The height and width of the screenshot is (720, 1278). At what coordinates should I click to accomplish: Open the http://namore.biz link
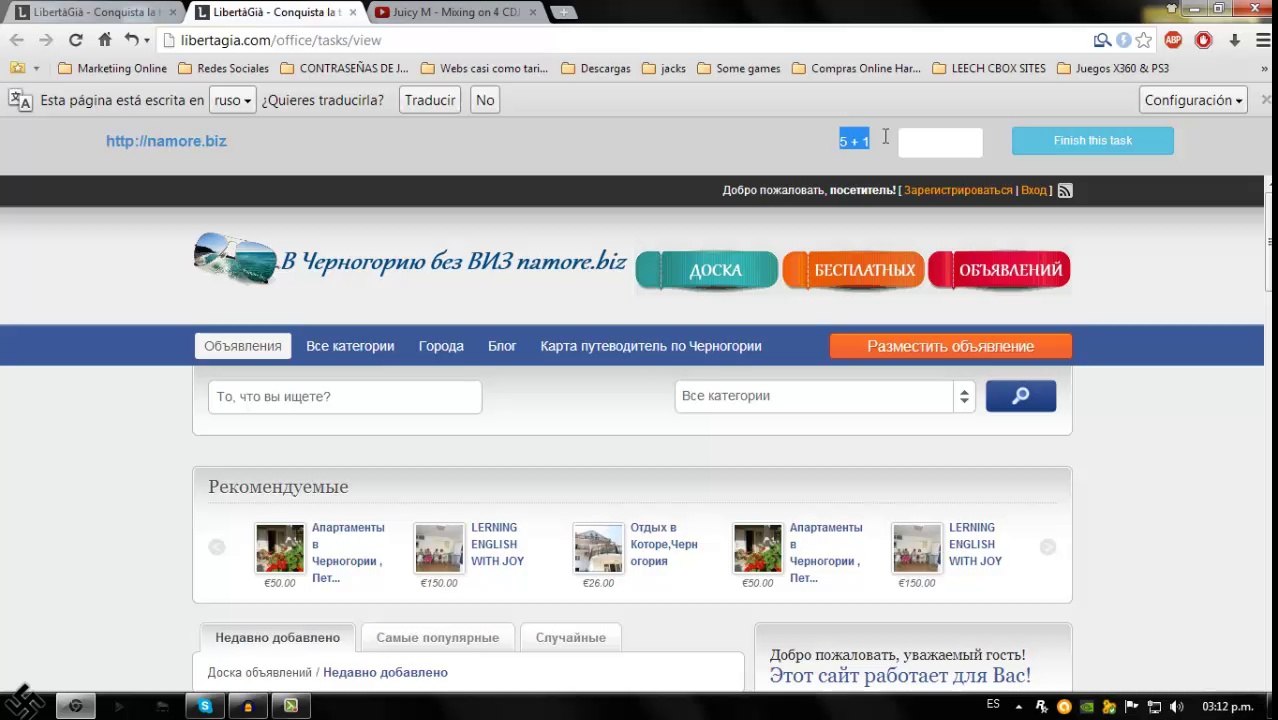[x=166, y=141]
